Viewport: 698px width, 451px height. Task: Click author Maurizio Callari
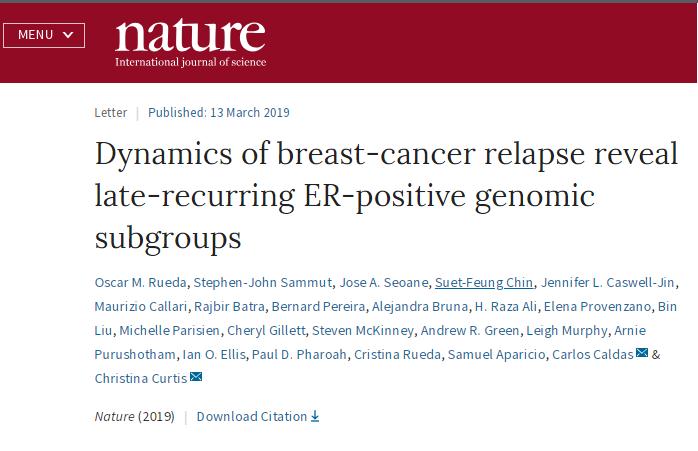[141, 306]
